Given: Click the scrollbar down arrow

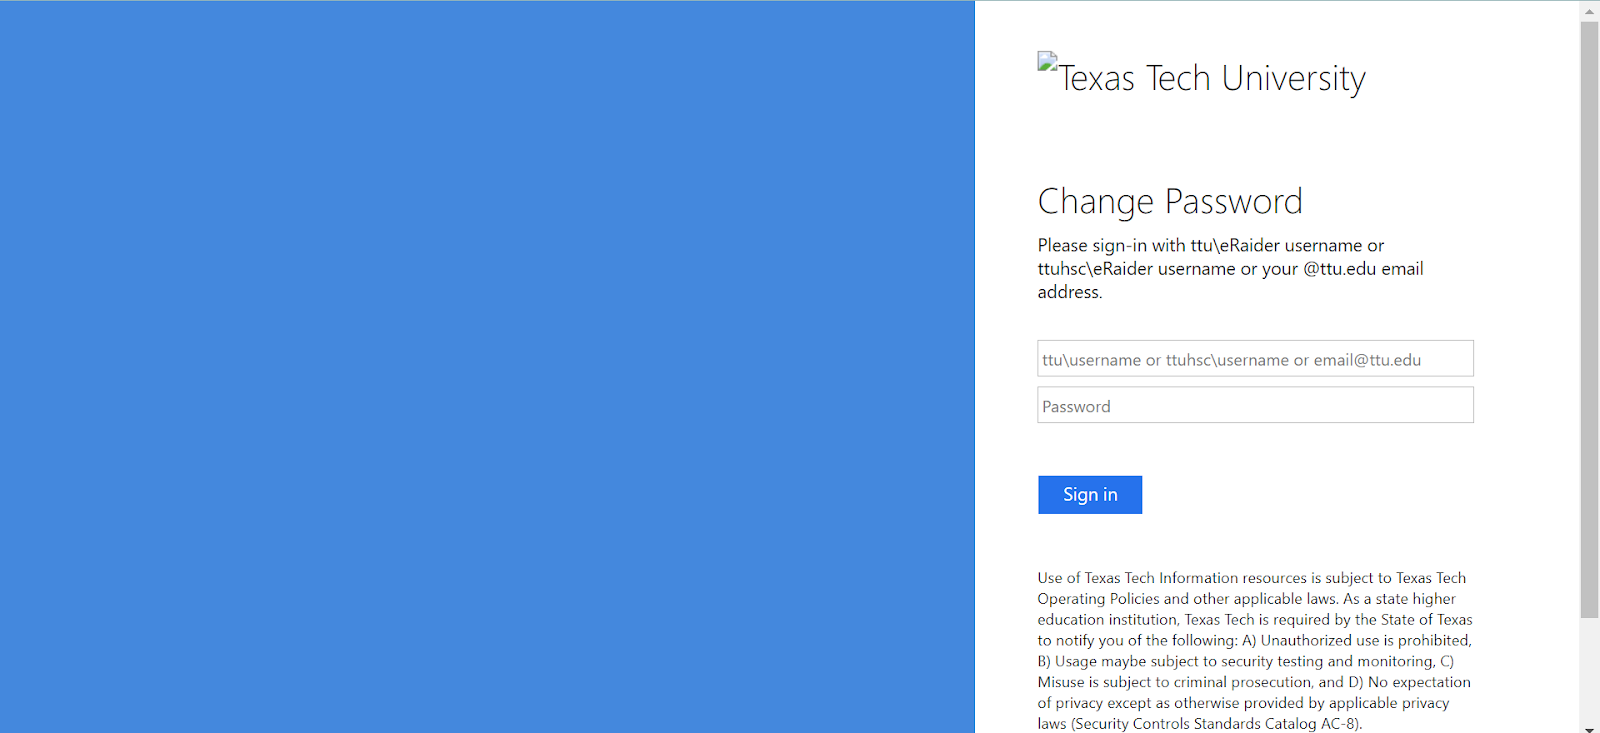Looking at the screenshot, I should [x=1589, y=727].
